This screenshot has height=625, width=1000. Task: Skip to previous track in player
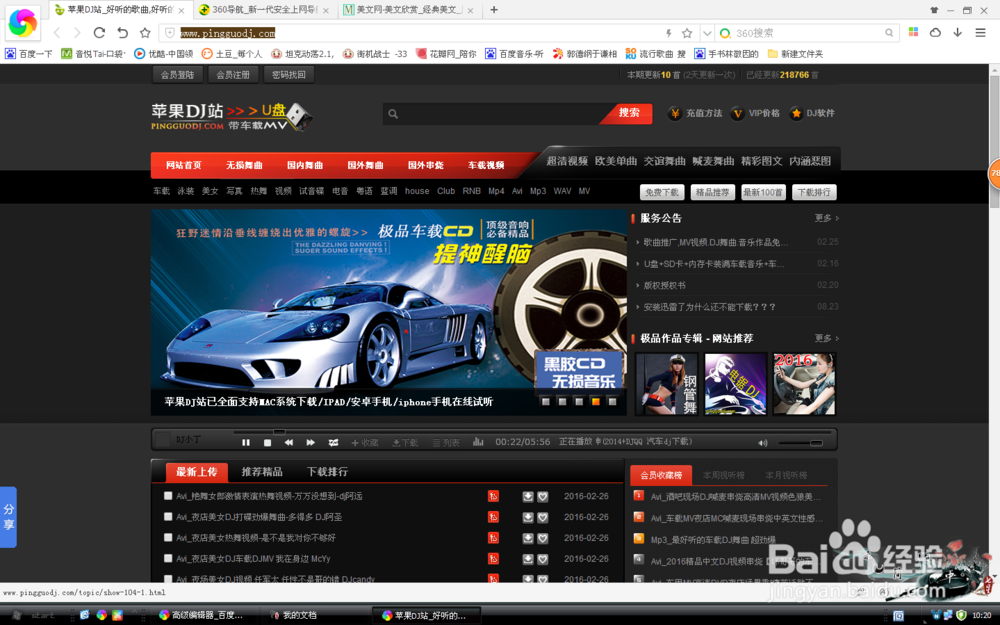click(x=289, y=442)
